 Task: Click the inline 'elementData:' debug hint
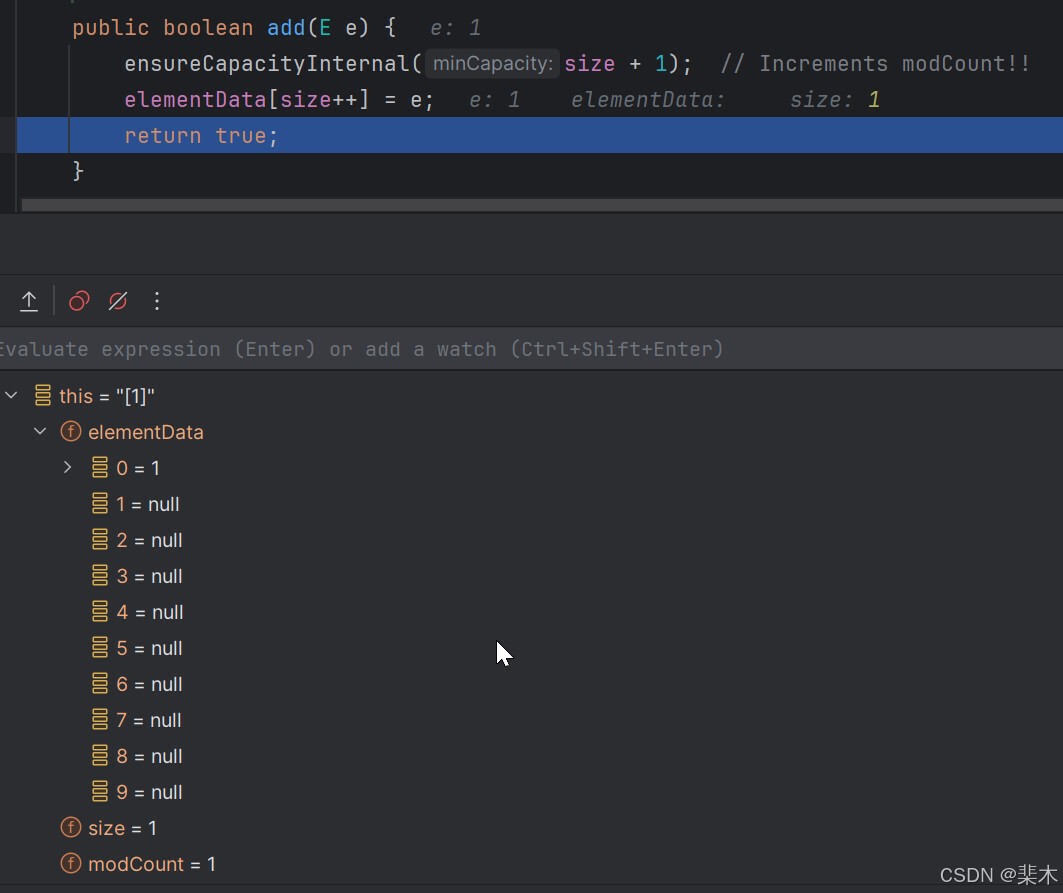pyautogui.click(x=647, y=100)
